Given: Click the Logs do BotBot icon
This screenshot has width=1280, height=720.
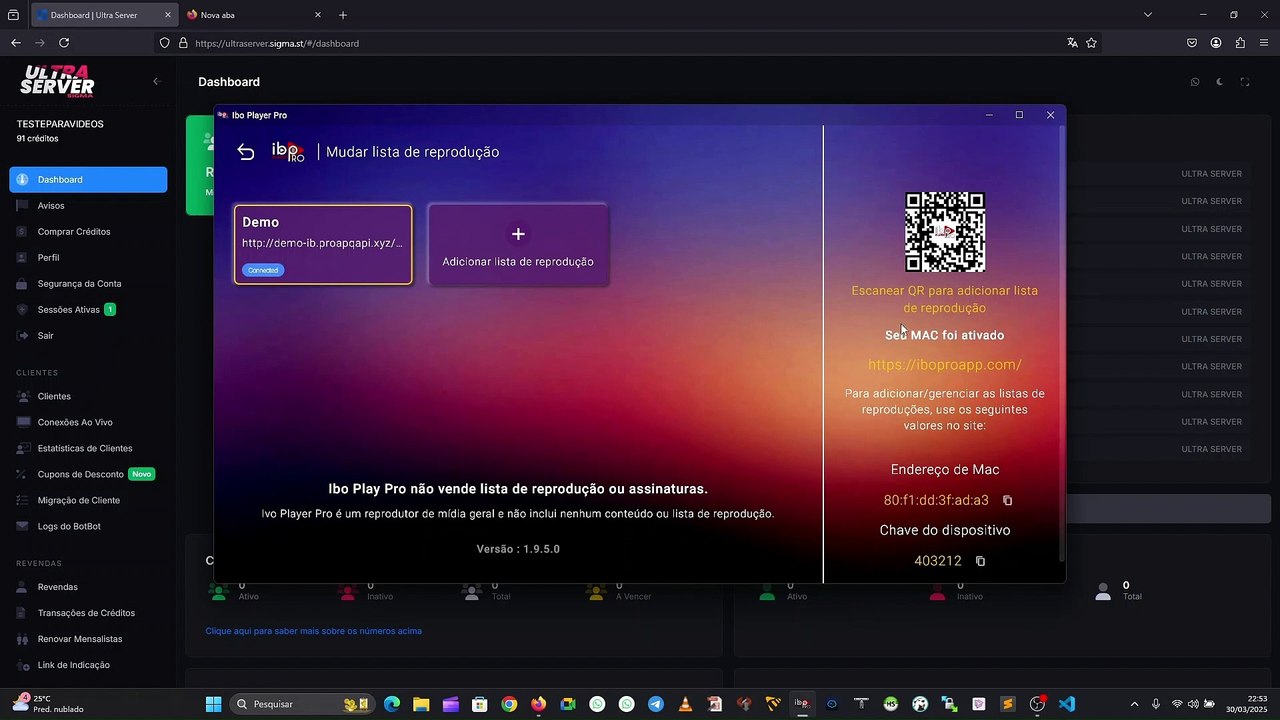Looking at the screenshot, I should click(23, 526).
